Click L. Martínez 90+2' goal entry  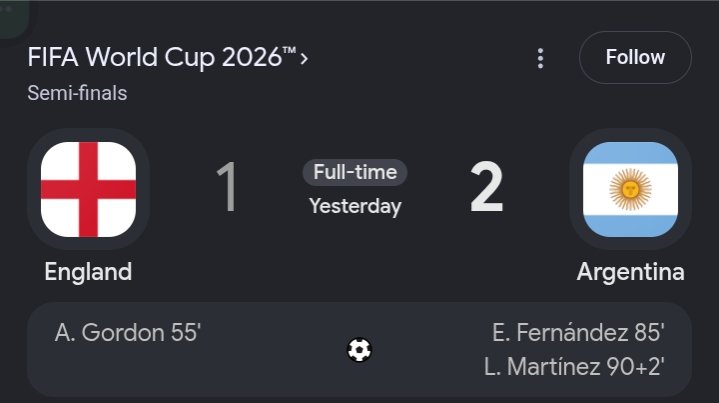[x=574, y=367]
